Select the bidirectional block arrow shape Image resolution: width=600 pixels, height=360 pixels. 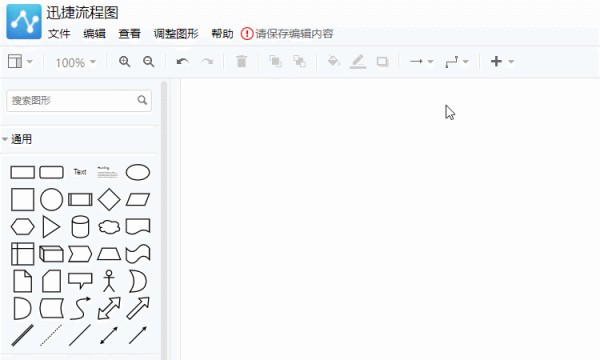pyautogui.click(x=109, y=308)
